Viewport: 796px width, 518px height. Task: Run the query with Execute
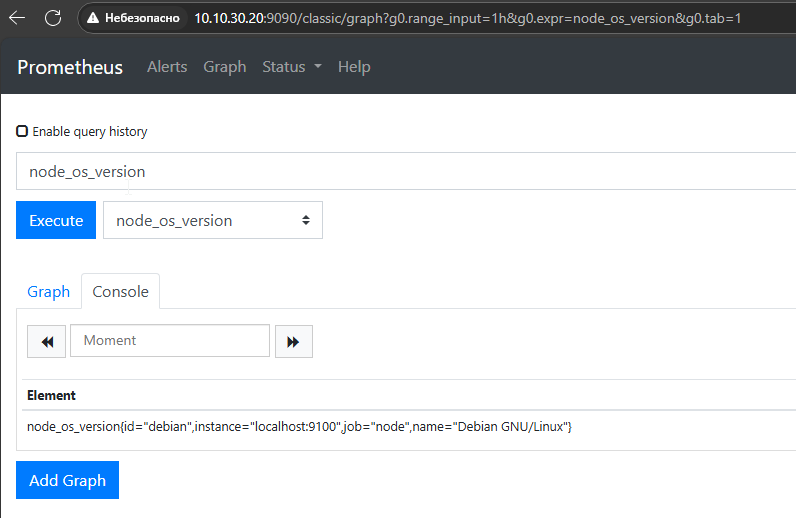pyautogui.click(x=56, y=220)
